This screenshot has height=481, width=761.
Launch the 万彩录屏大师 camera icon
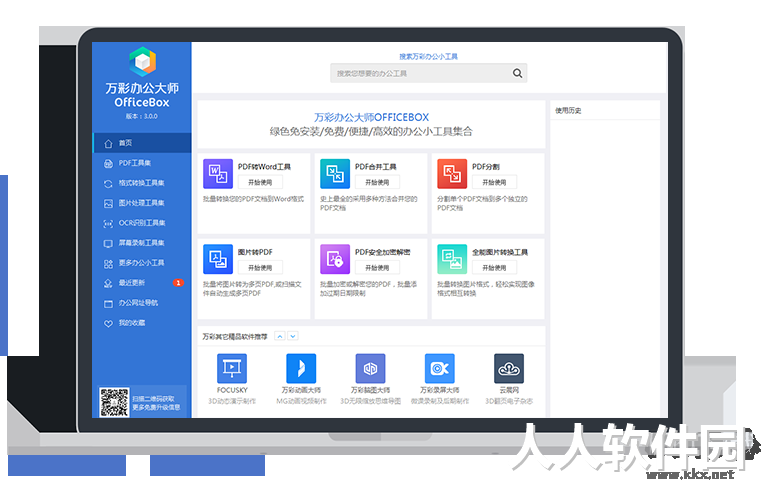[440, 368]
